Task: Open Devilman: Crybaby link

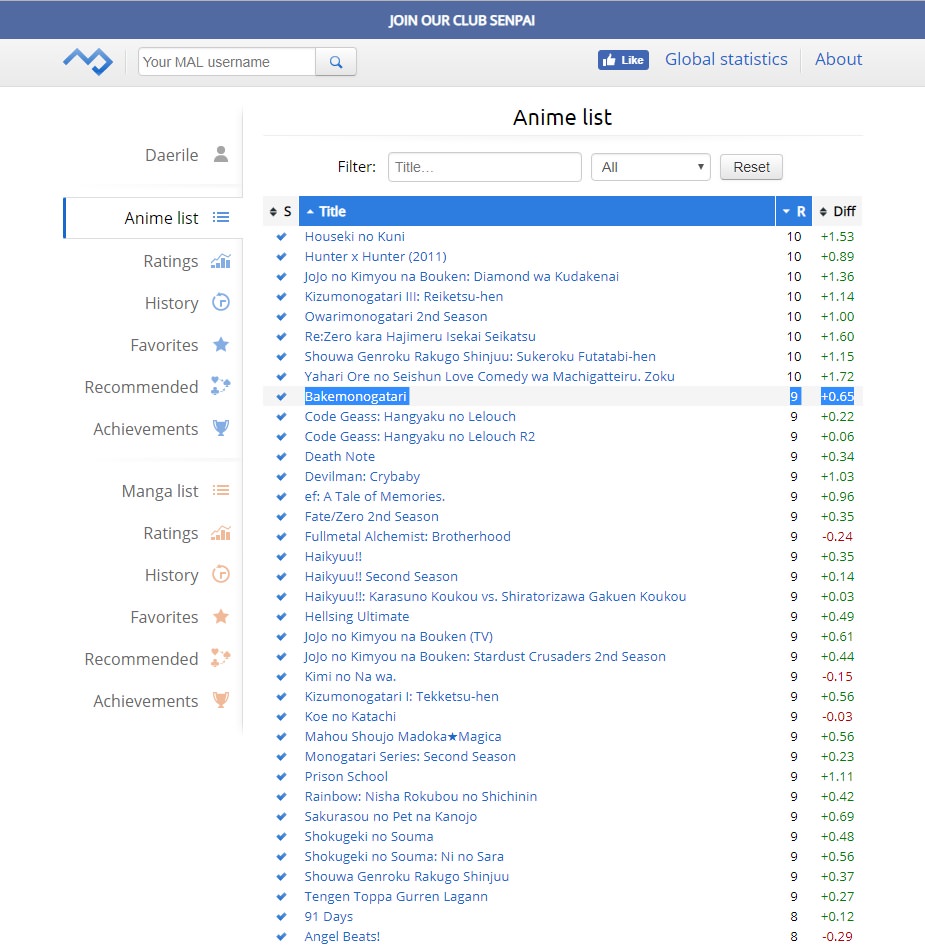Action: [x=362, y=477]
